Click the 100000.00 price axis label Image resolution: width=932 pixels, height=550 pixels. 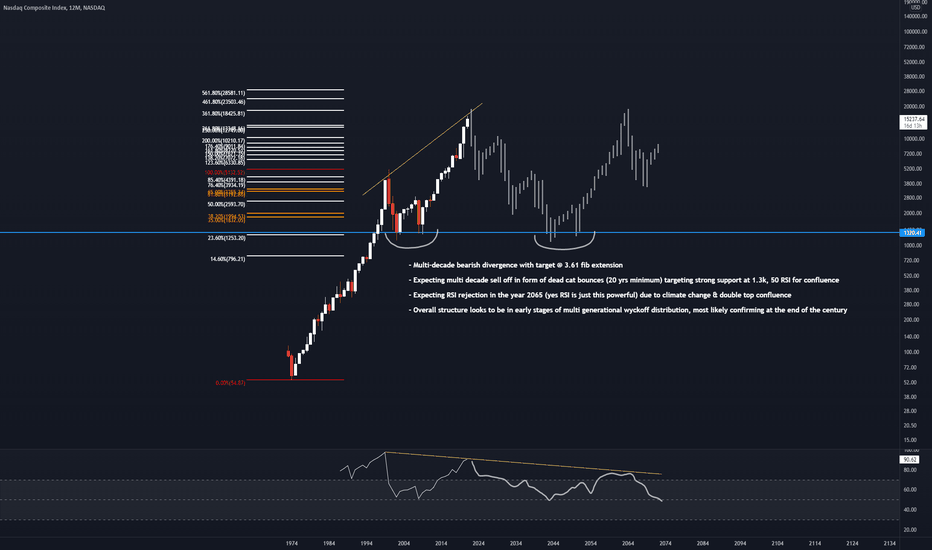[x=915, y=32]
